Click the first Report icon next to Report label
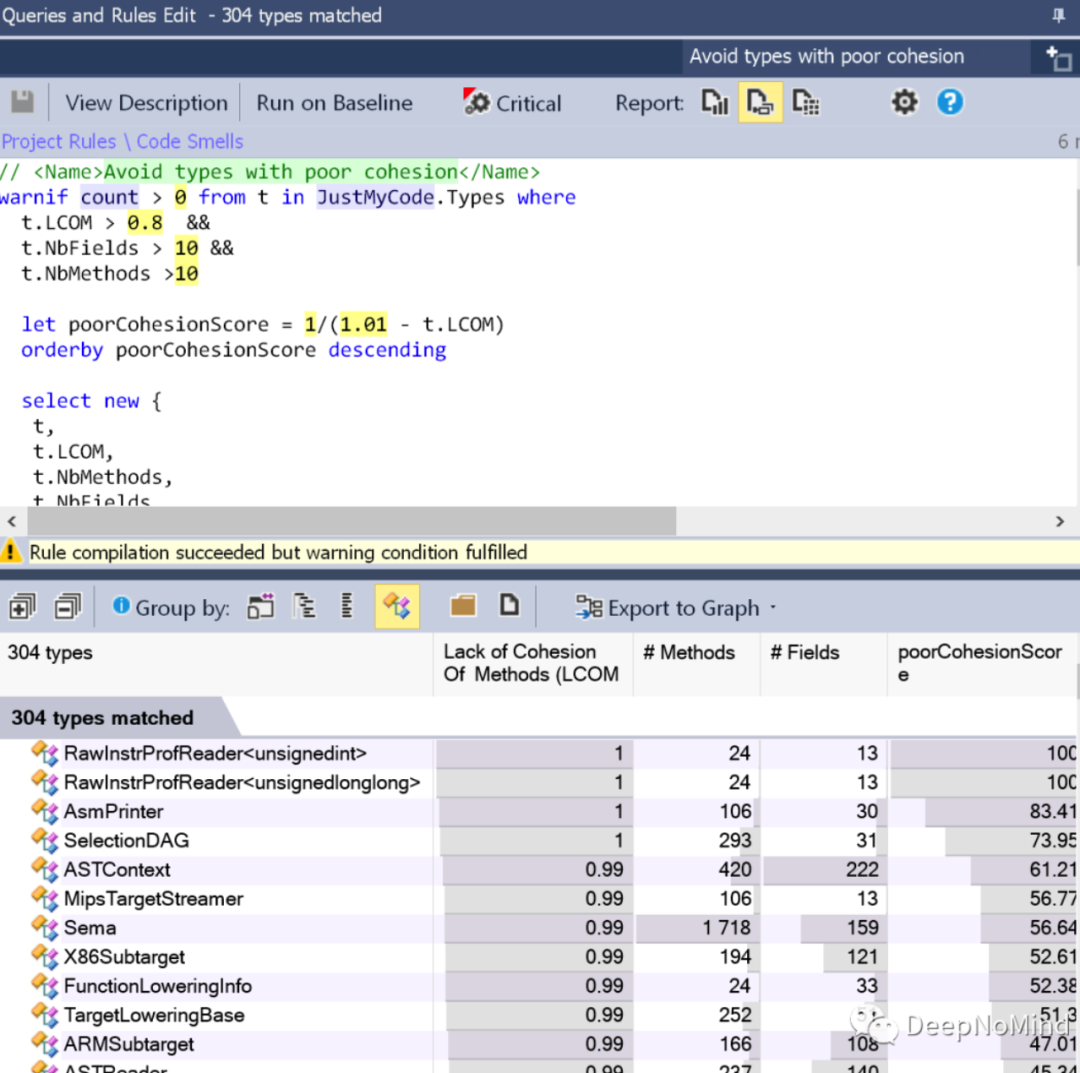1080x1073 pixels. click(x=714, y=101)
